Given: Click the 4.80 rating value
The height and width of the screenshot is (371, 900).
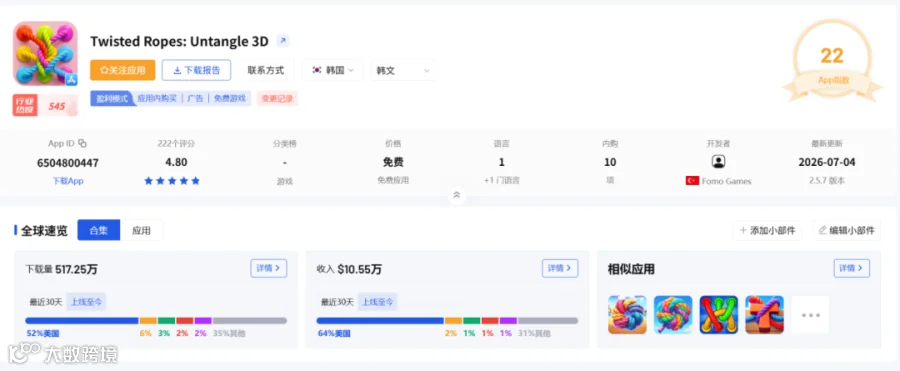Looking at the screenshot, I should click(176, 163).
